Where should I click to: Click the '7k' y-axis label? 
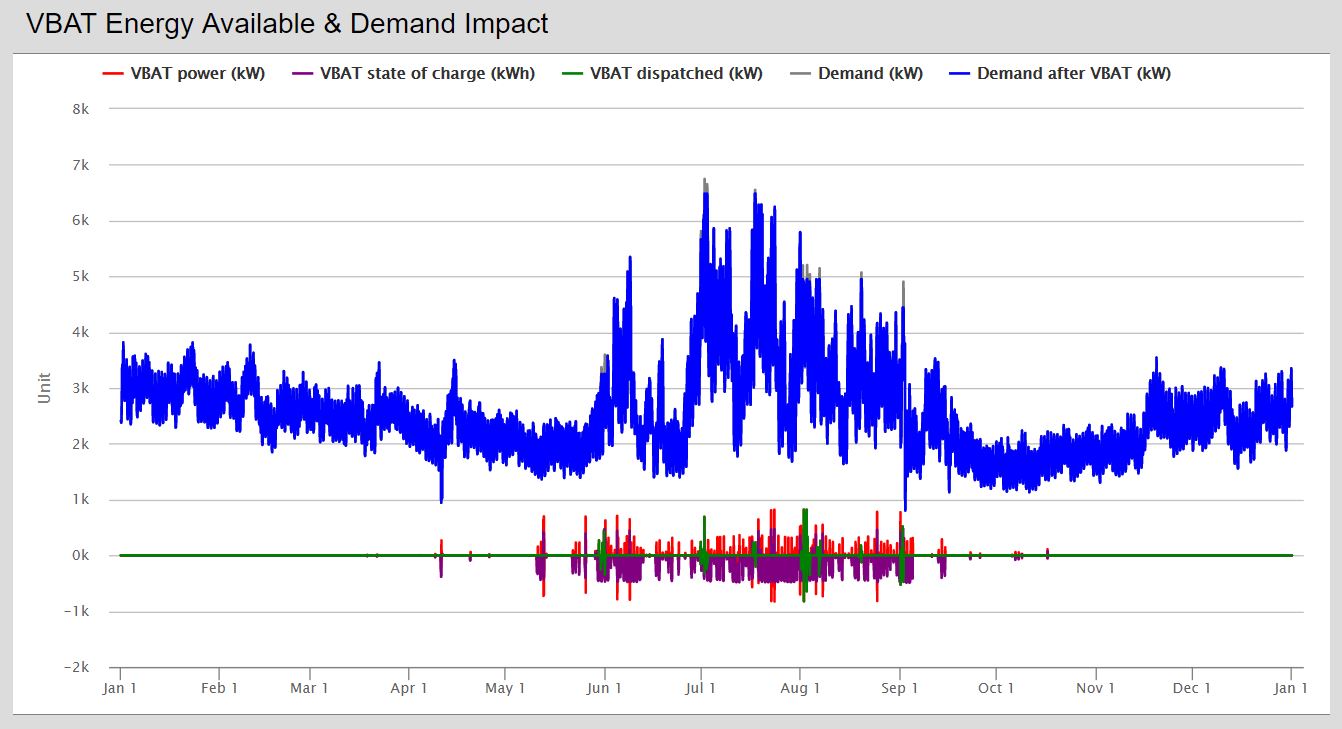click(82, 165)
